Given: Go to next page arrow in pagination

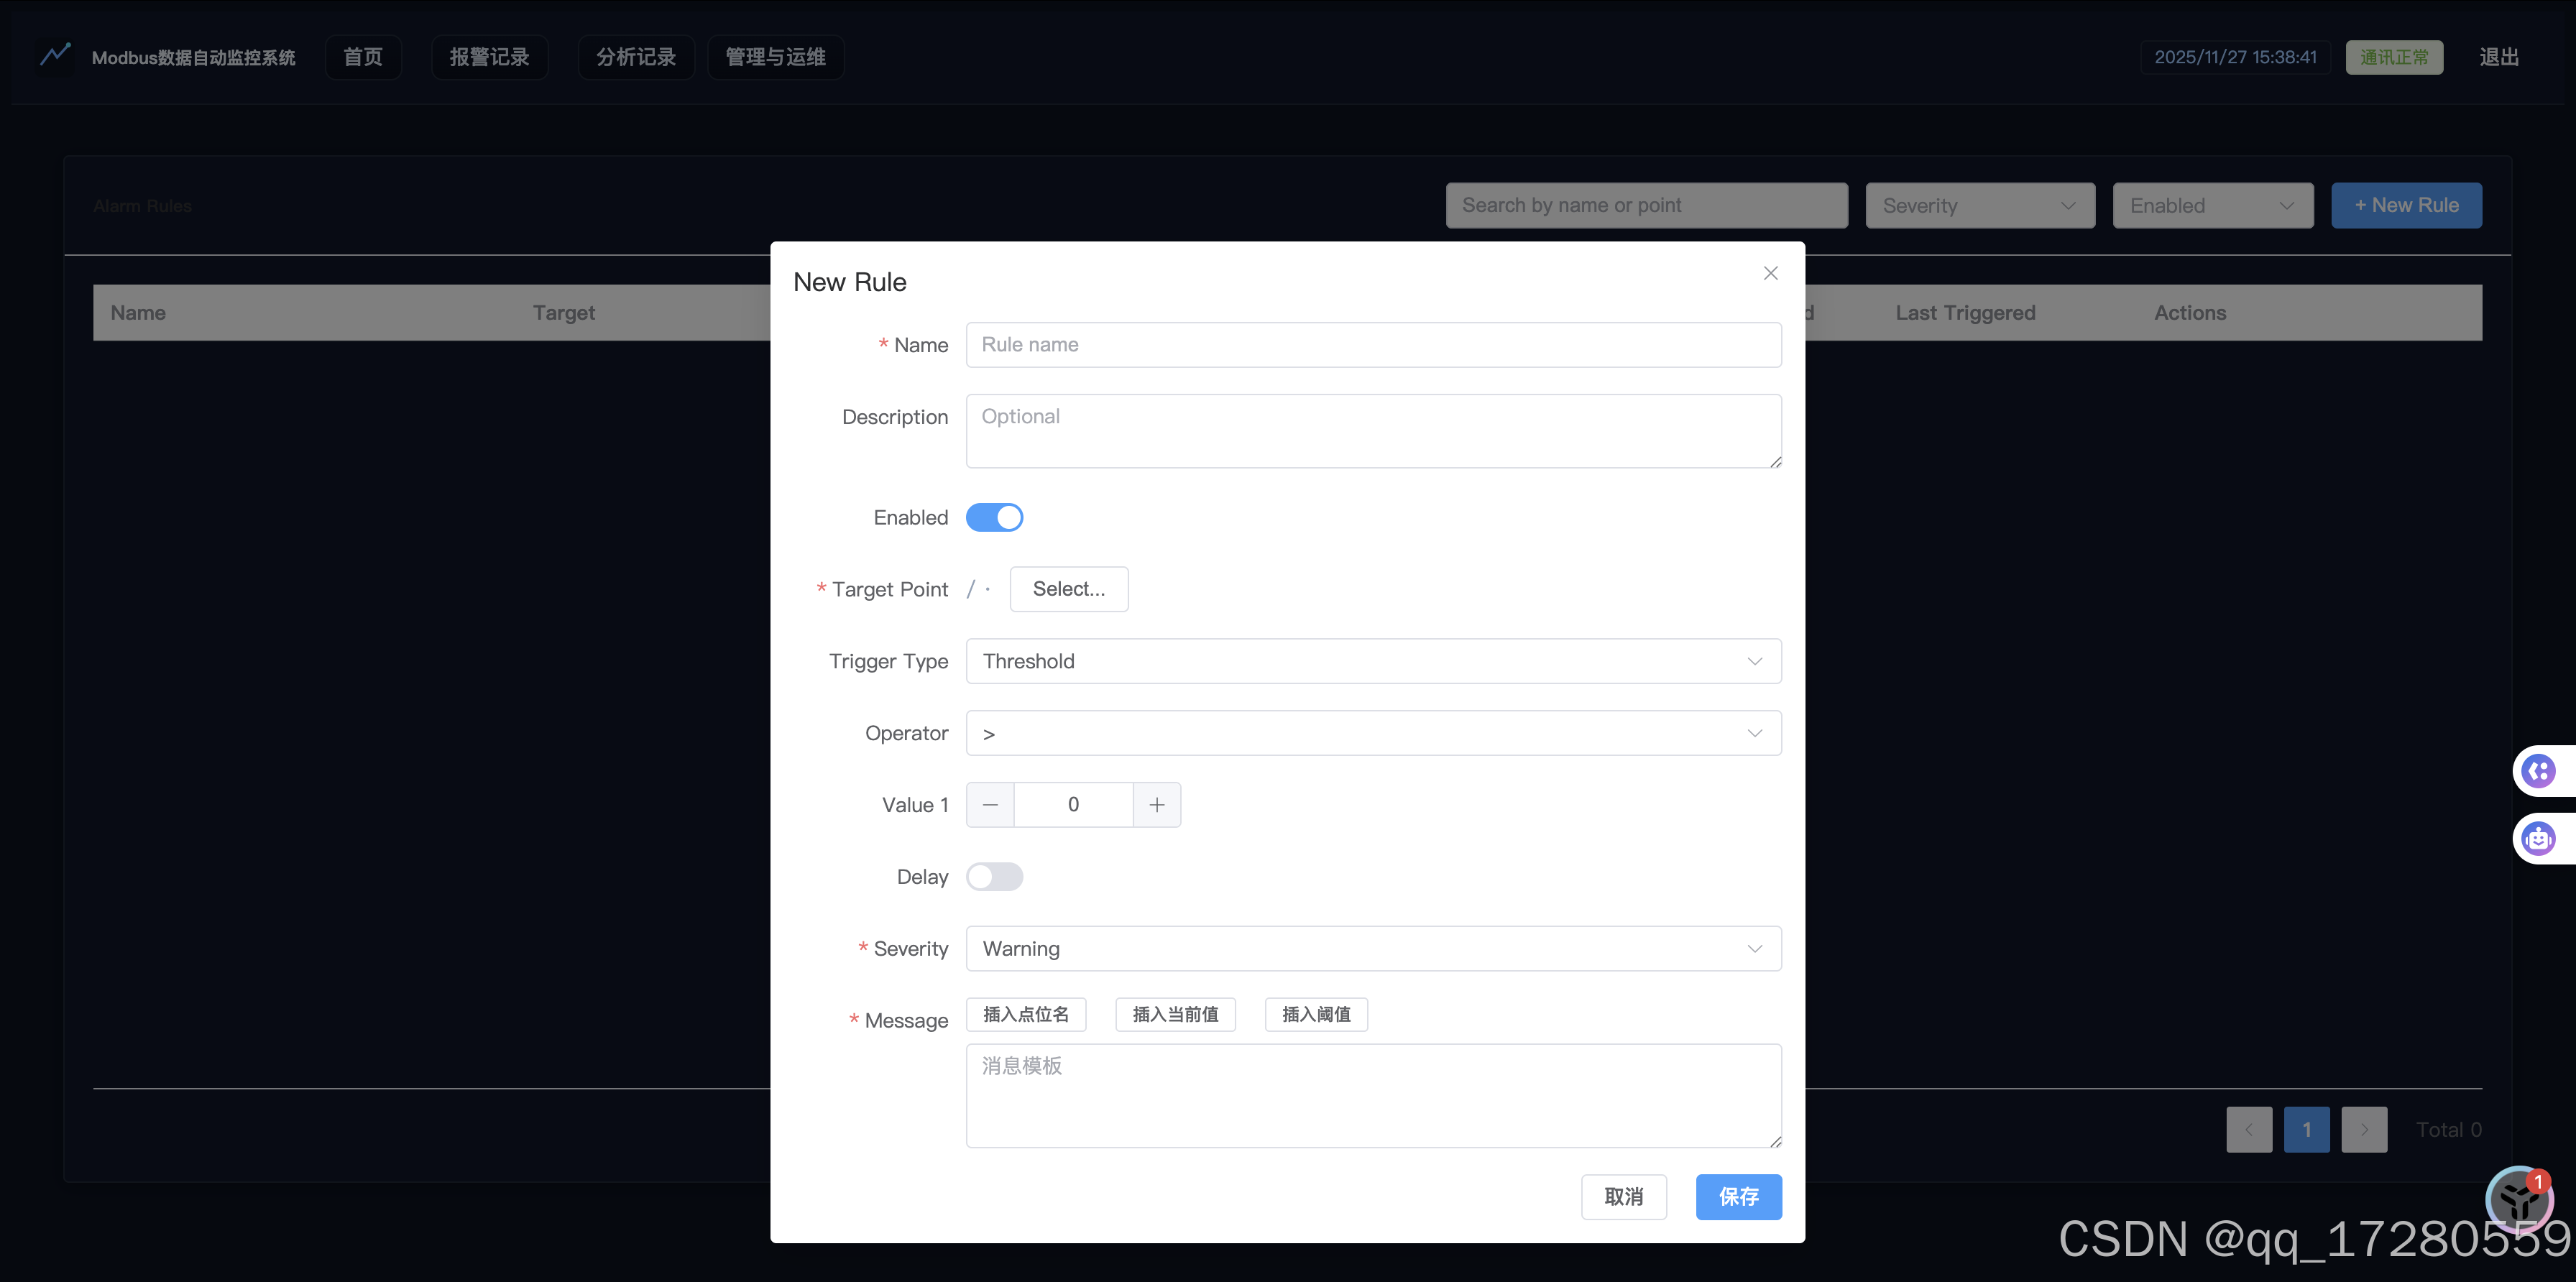Looking at the screenshot, I should point(2364,1129).
